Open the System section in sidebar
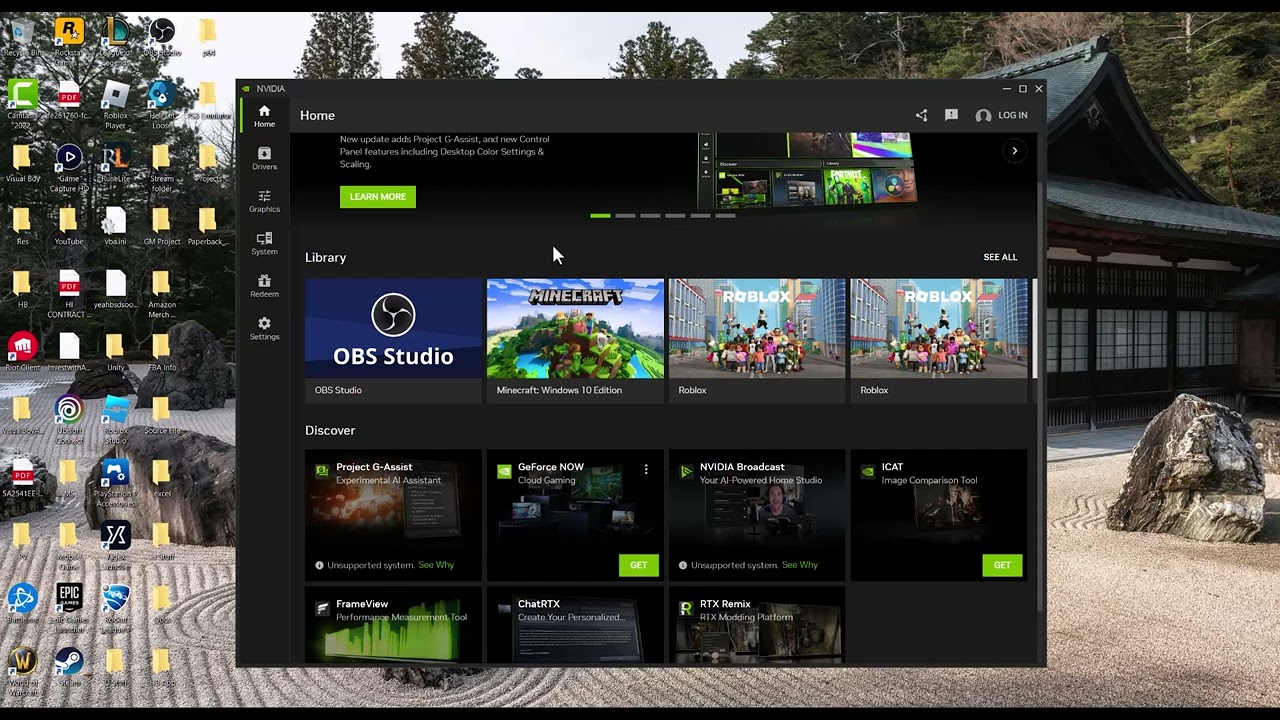 point(264,243)
